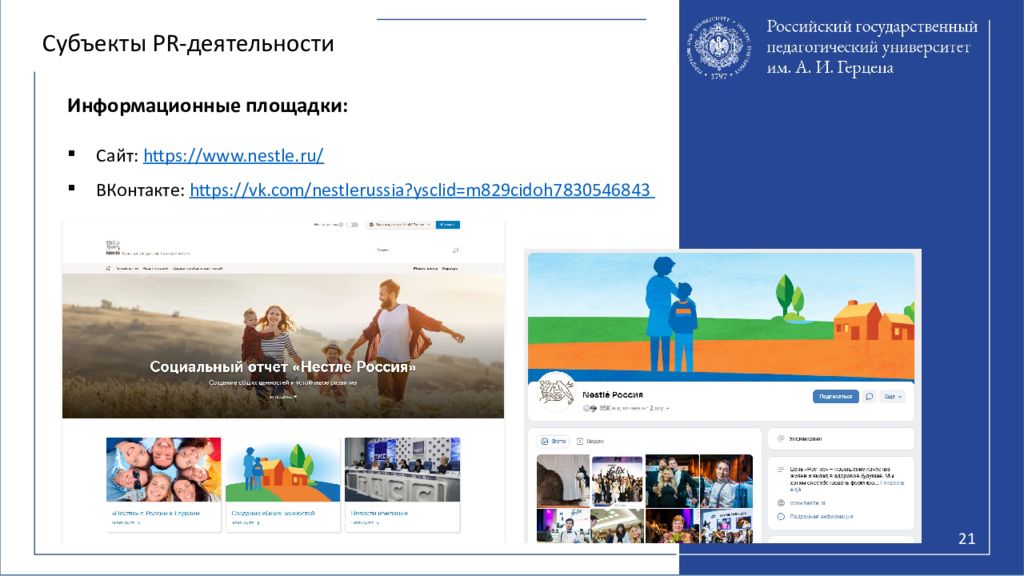Toggle the accessibility switch in the Nestlé site header
The height and width of the screenshot is (576, 1024).
353,225
